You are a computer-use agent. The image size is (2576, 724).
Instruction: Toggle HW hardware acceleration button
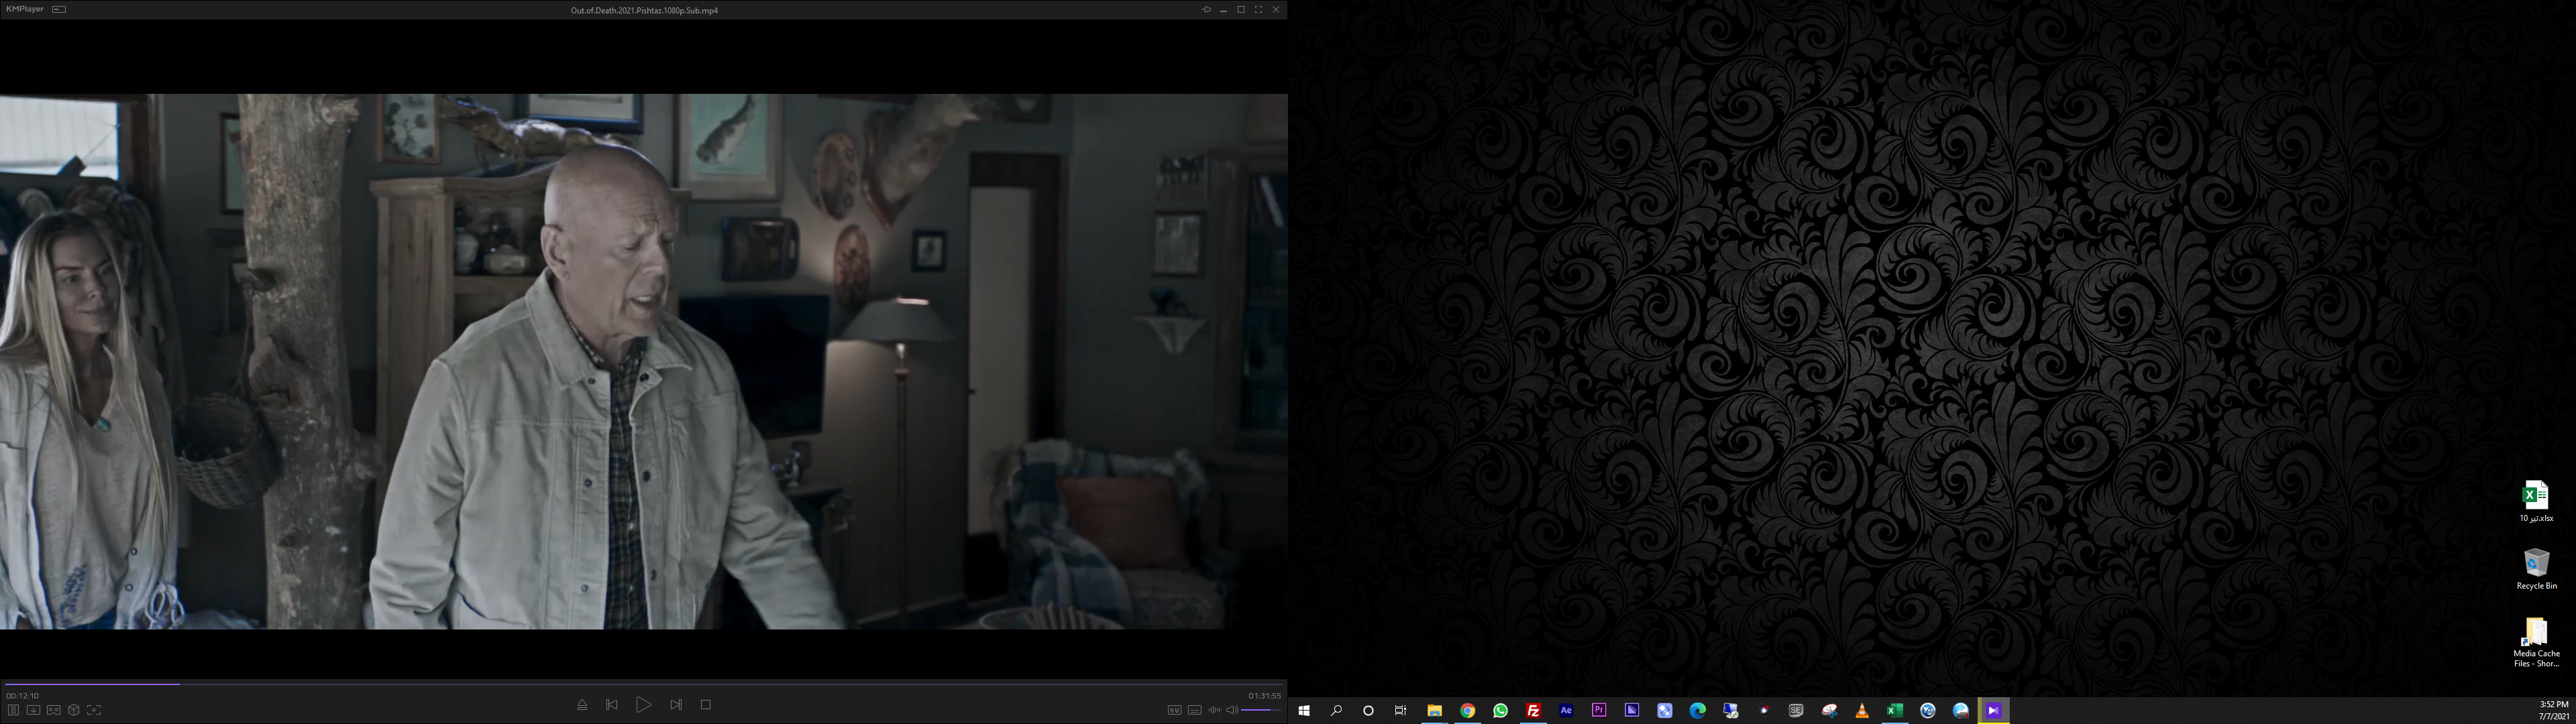(x=1174, y=710)
